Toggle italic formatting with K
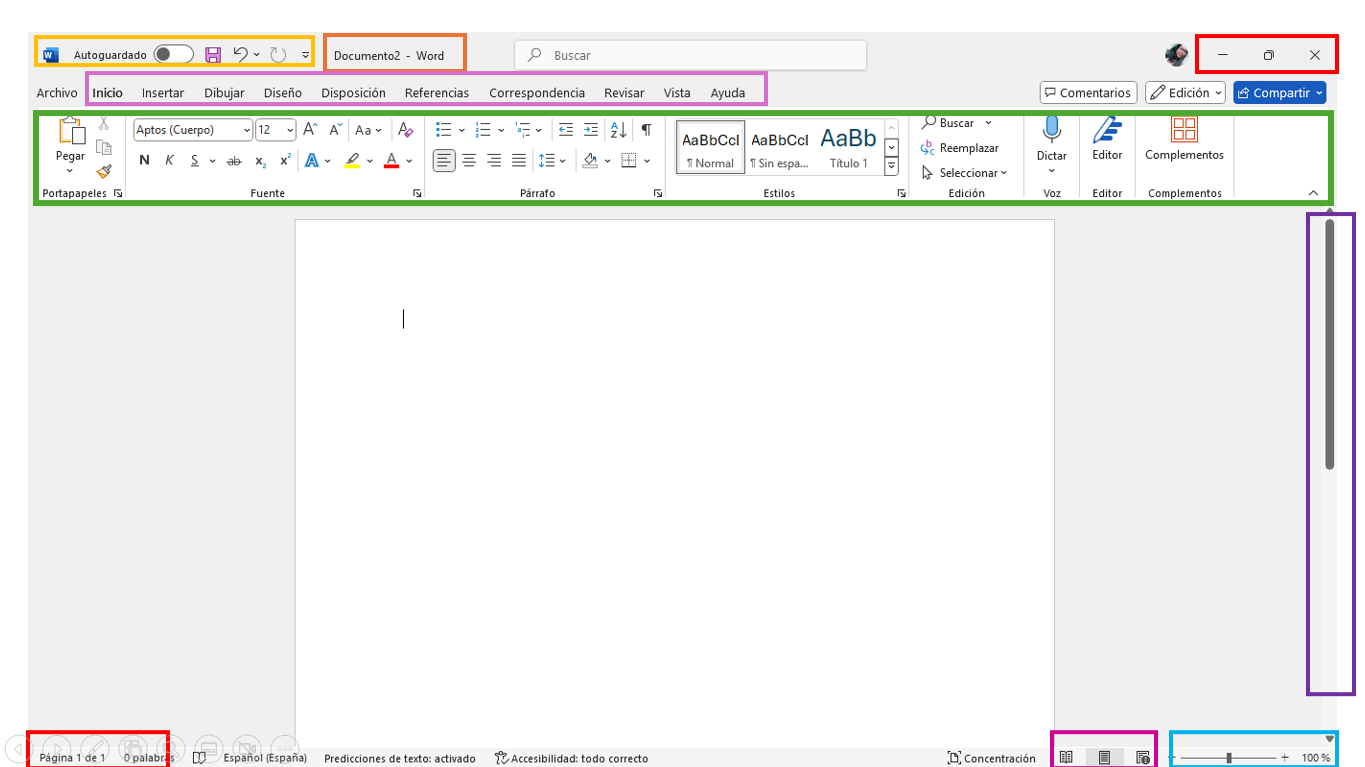This screenshot has width=1365, height=767. point(169,160)
